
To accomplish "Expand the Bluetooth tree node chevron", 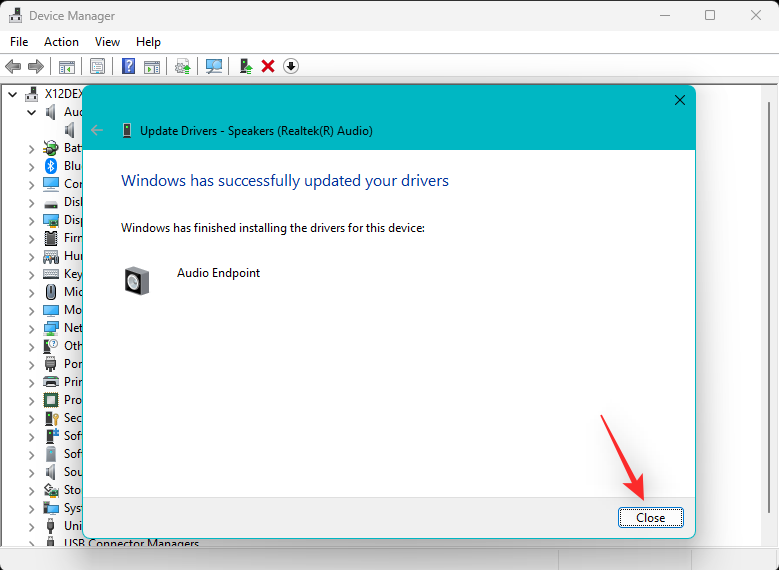I will click(31, 166).
